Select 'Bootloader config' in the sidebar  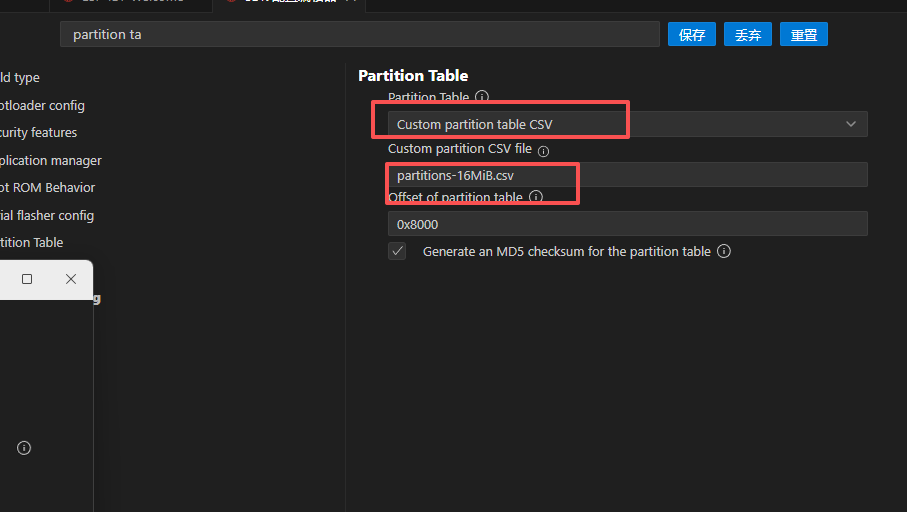[42, 105]
